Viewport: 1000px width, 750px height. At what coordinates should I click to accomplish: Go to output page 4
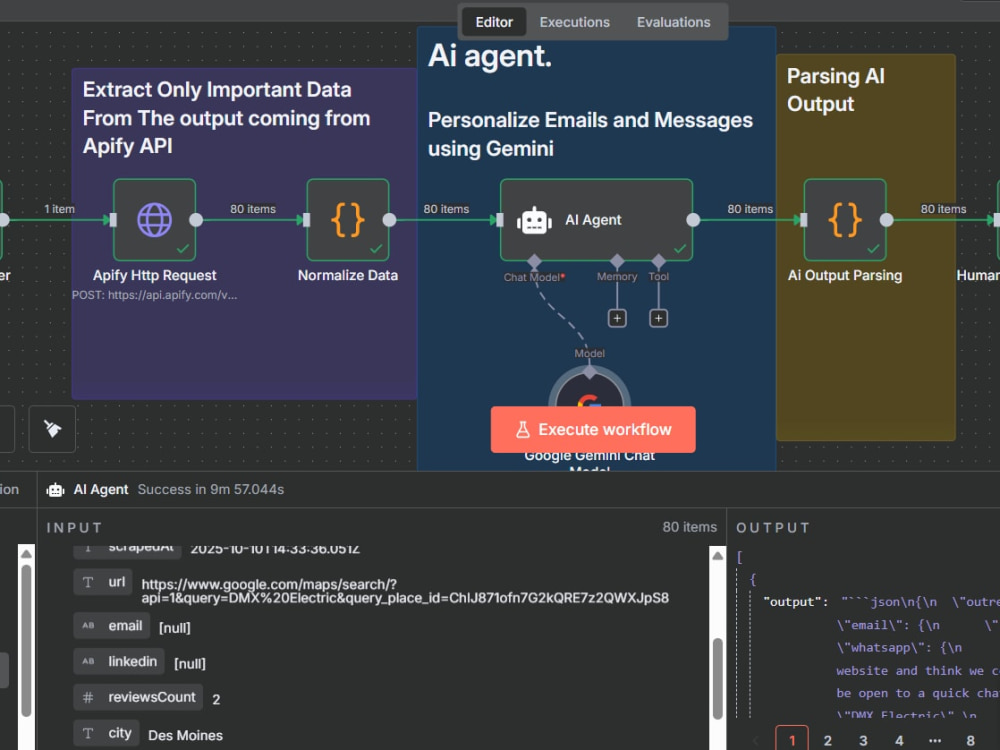click(899, 740)
